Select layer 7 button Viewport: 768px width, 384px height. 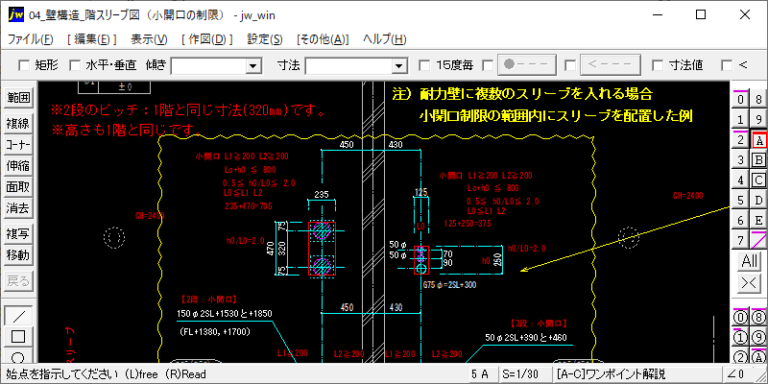(741, 240)
